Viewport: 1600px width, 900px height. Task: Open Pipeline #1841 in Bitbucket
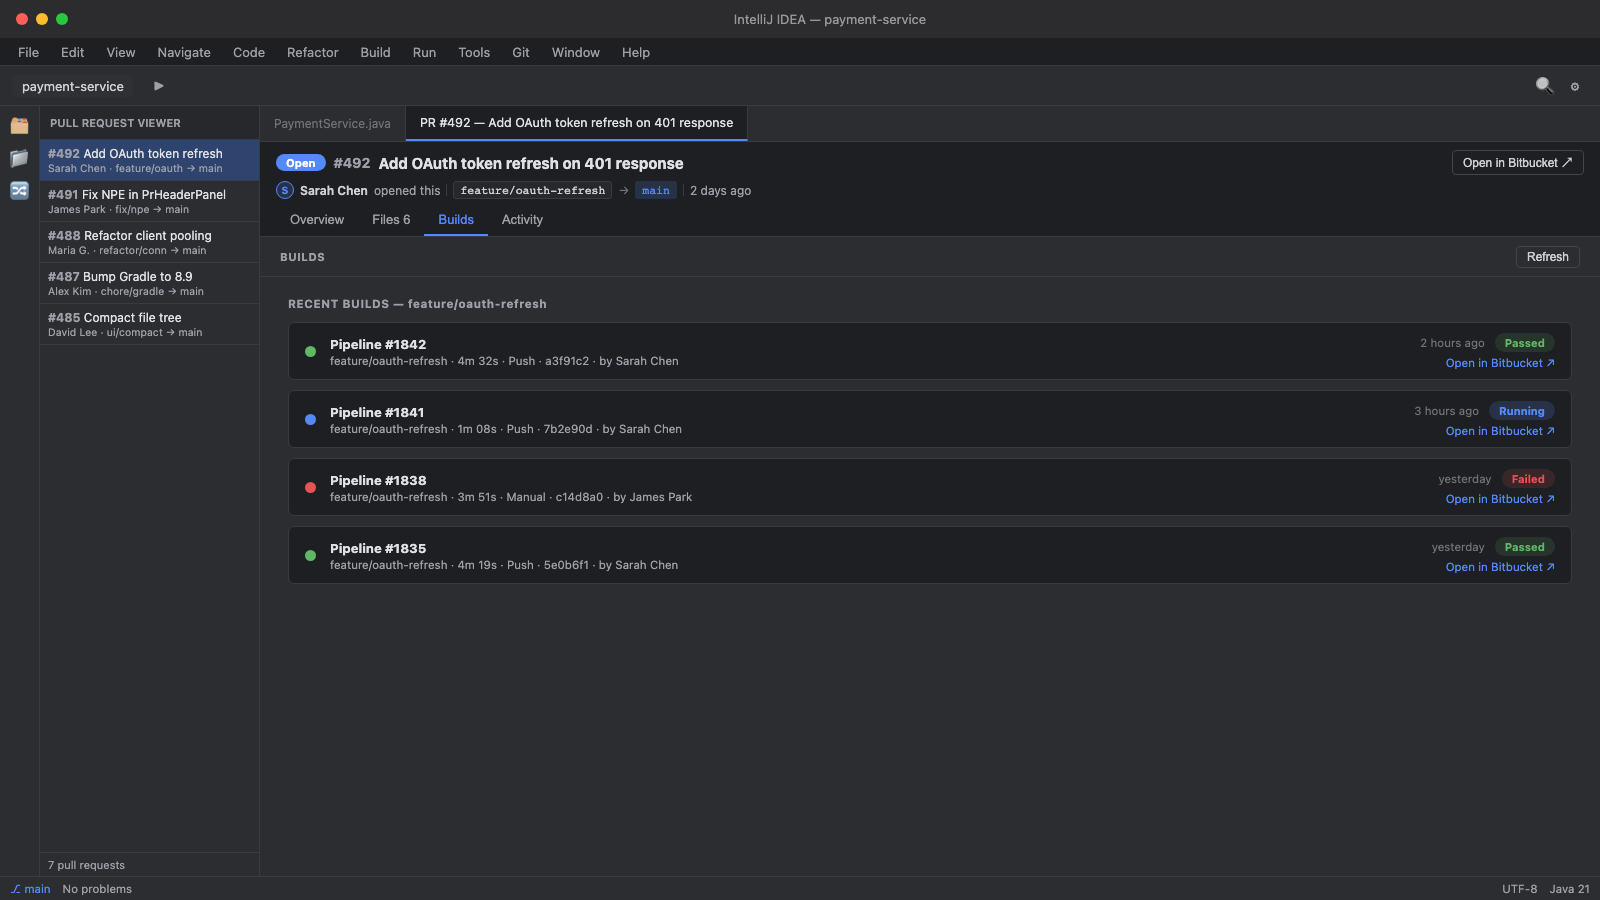pyautogui.click(x=1500, y=431)
